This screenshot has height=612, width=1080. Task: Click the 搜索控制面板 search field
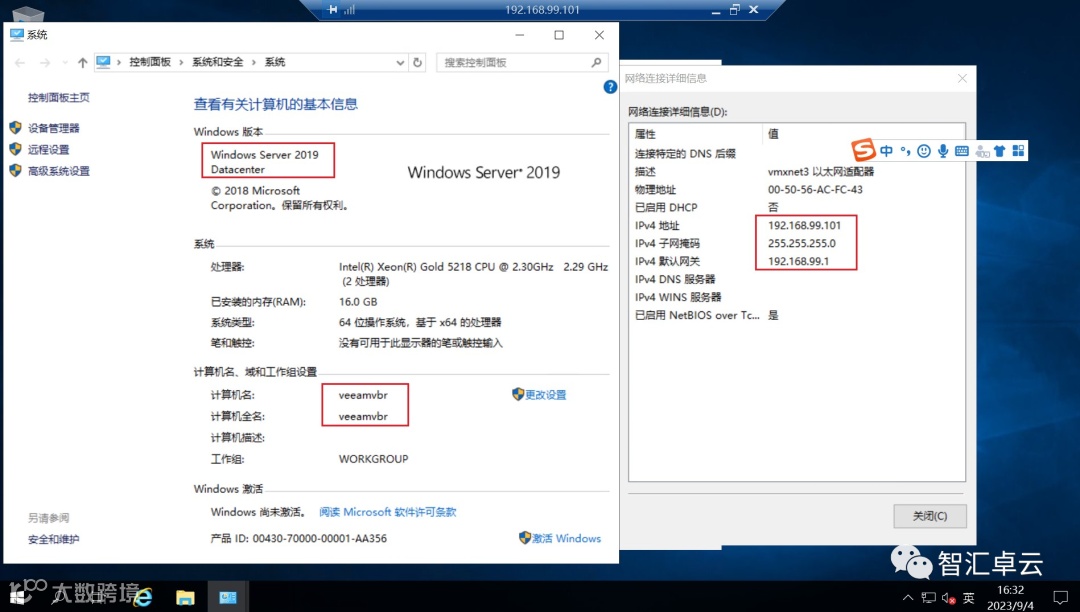(521, 63)
